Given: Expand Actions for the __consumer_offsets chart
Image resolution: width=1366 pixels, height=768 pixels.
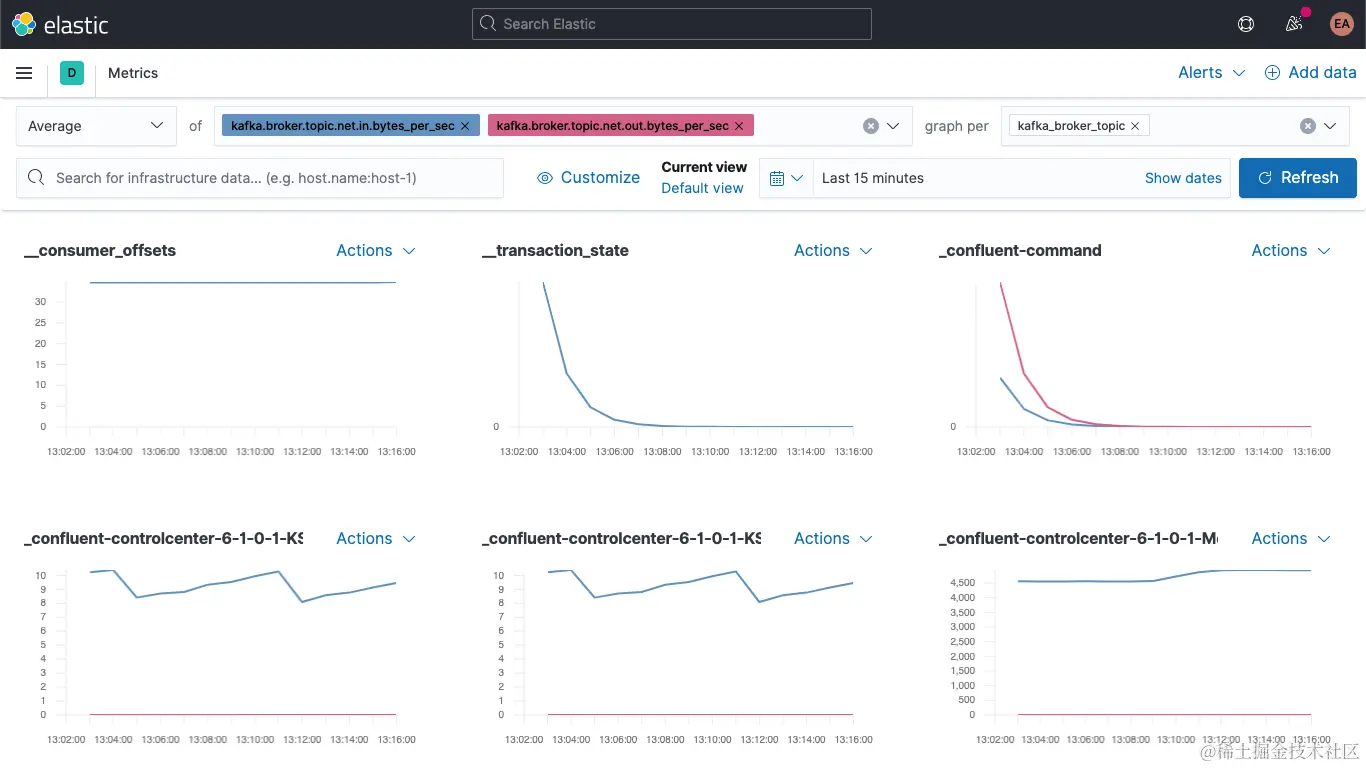Looking at the screenshot, I should pos(375,251).
